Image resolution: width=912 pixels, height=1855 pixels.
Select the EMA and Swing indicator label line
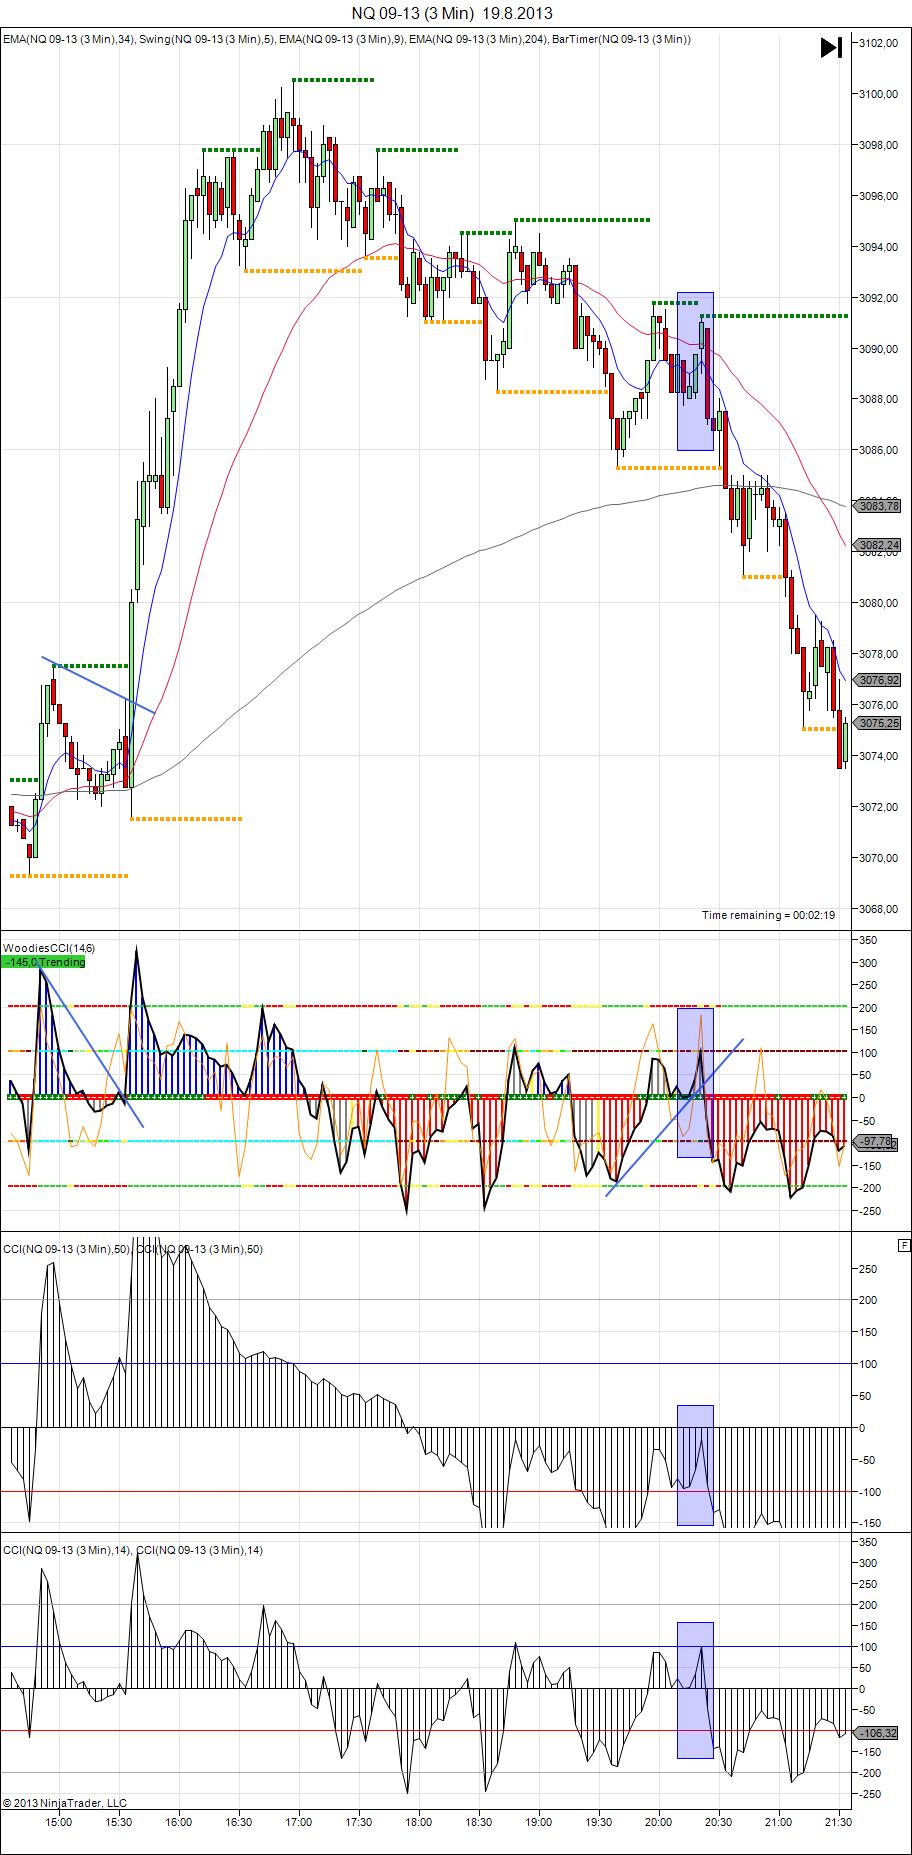coord(347,39)
